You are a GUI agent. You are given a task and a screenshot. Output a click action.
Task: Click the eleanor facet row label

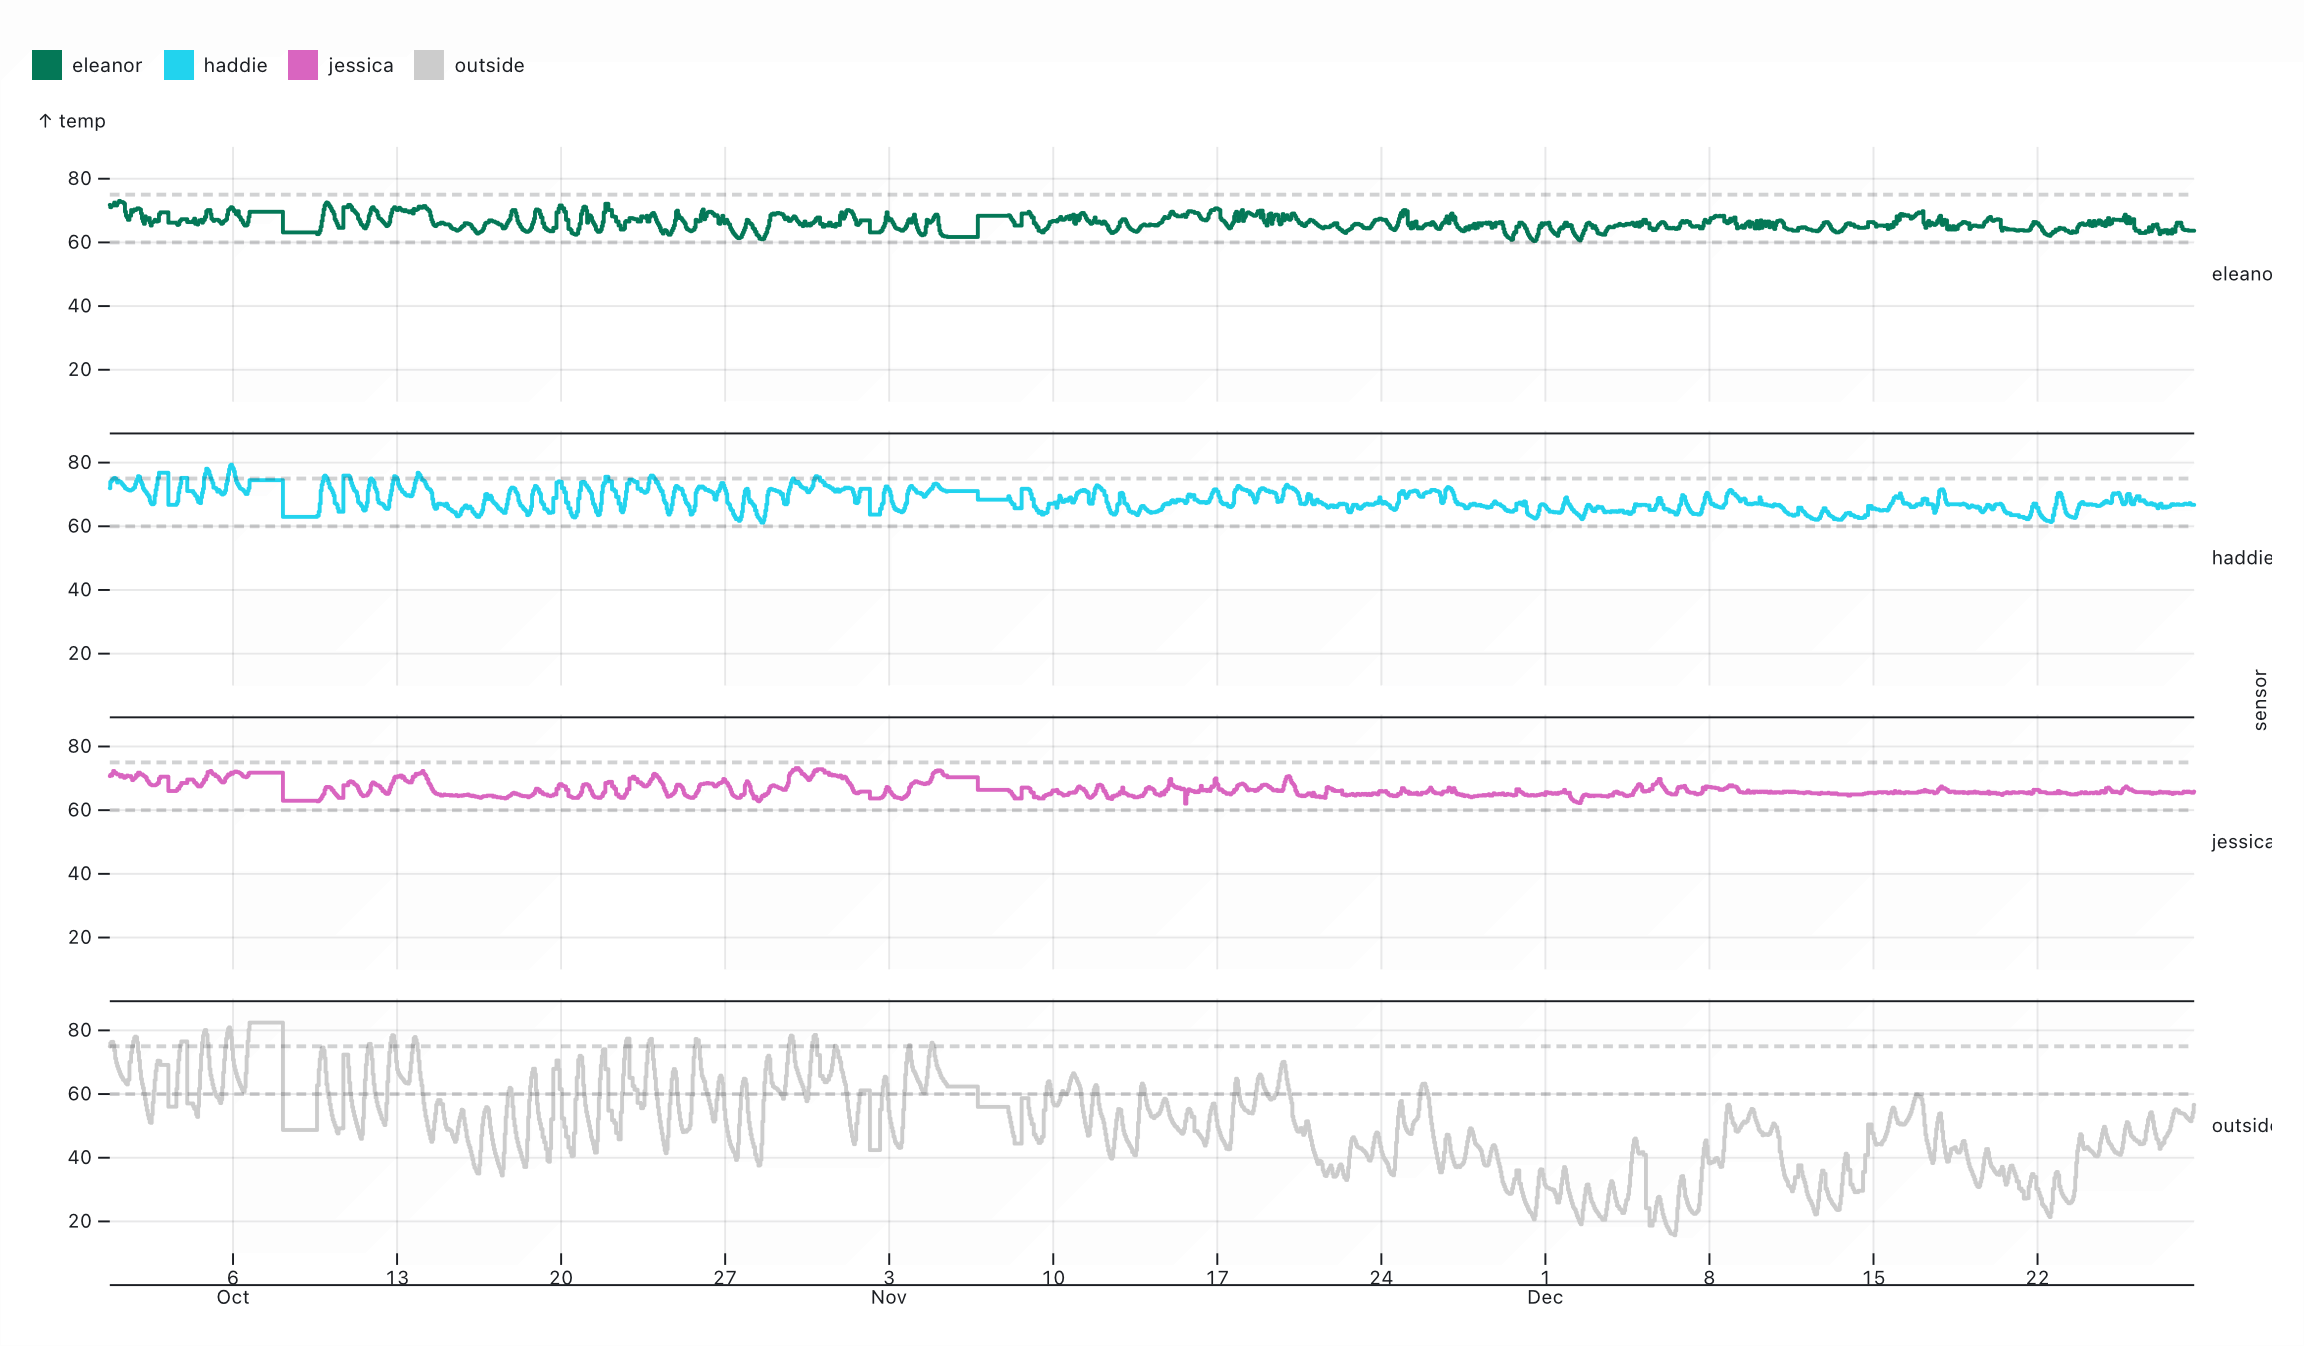click(2241, 274)
